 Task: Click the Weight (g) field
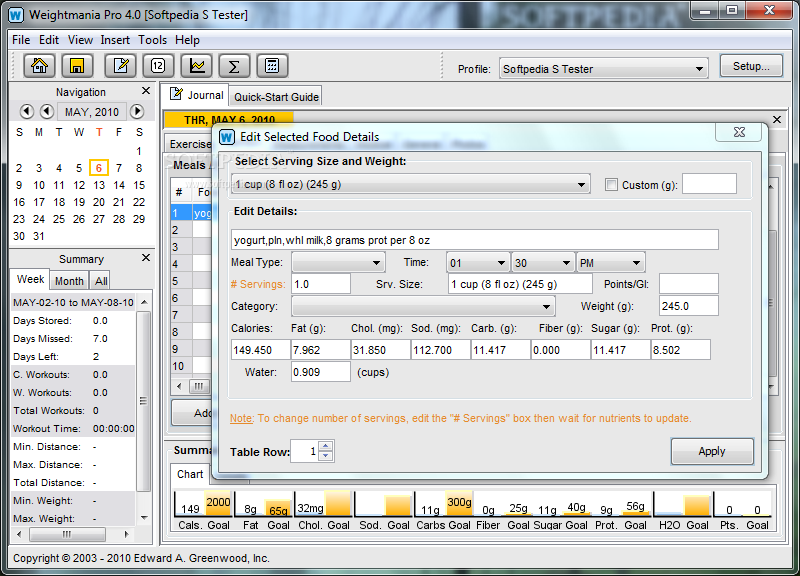pos(688,306)
